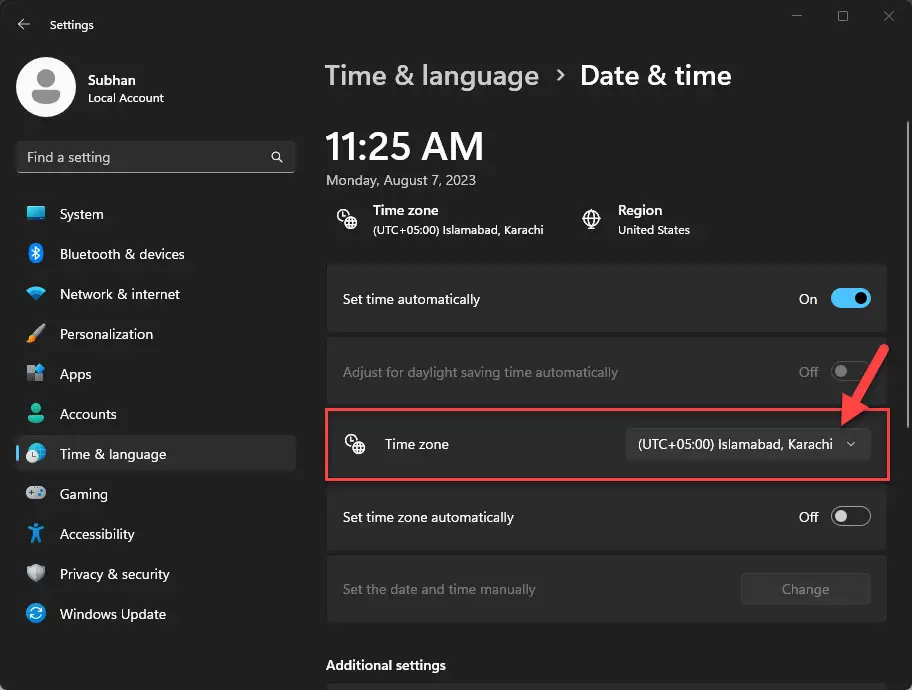Click the Gaming controller icon
This screenshot has width=912, height=690.
tap(37, 494)
